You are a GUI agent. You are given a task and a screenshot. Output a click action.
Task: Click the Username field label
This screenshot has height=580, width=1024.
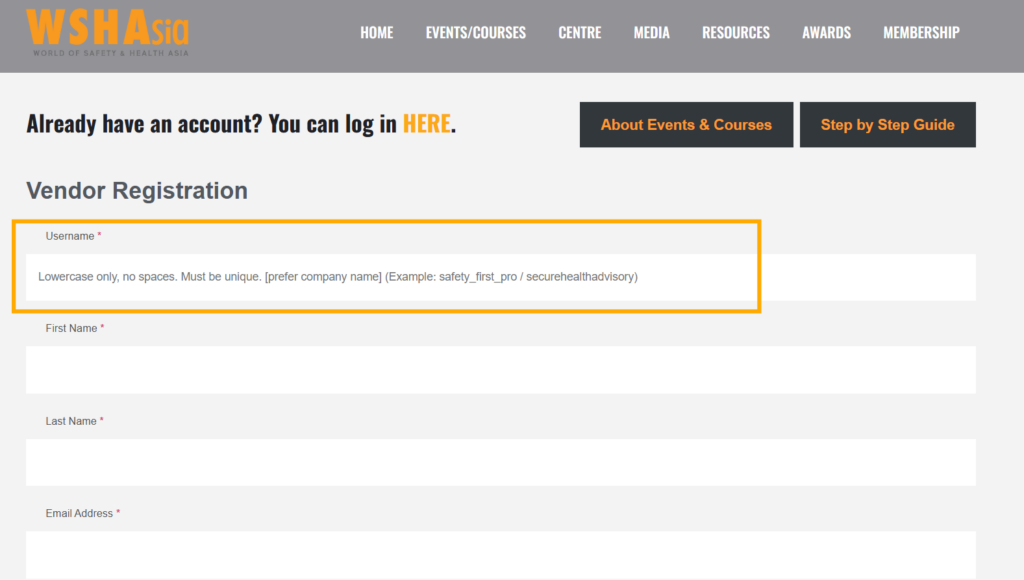point(69,236)
